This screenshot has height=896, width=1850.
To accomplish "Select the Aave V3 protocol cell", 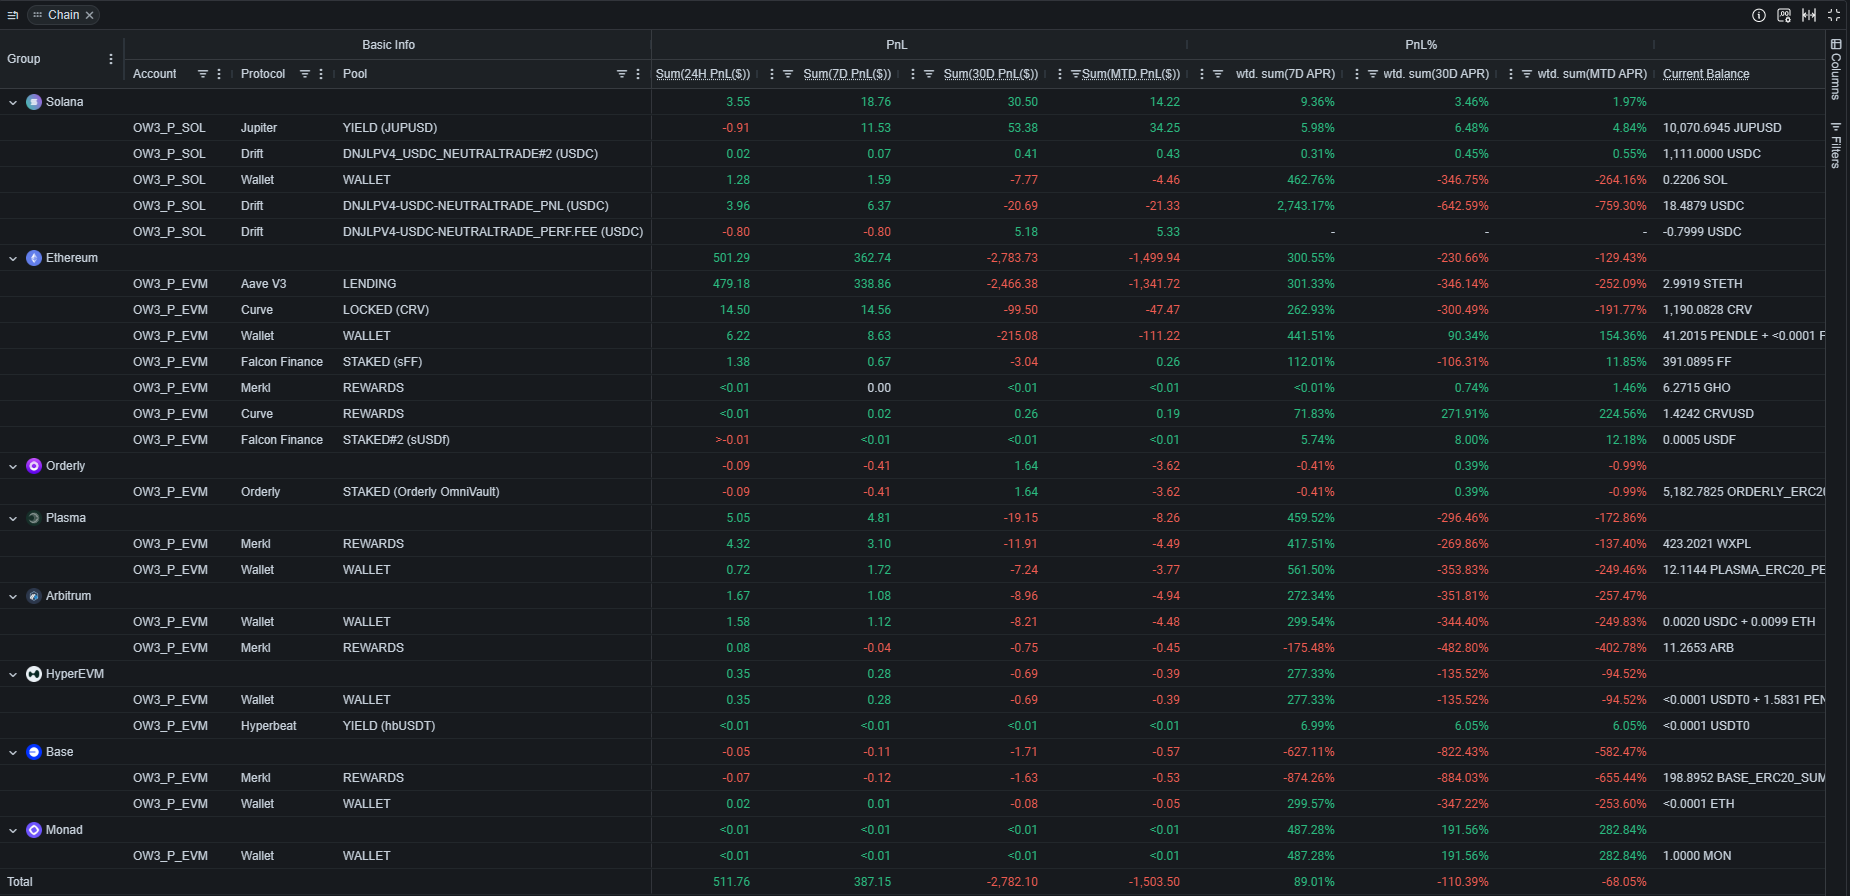I will tap(263, 284).
